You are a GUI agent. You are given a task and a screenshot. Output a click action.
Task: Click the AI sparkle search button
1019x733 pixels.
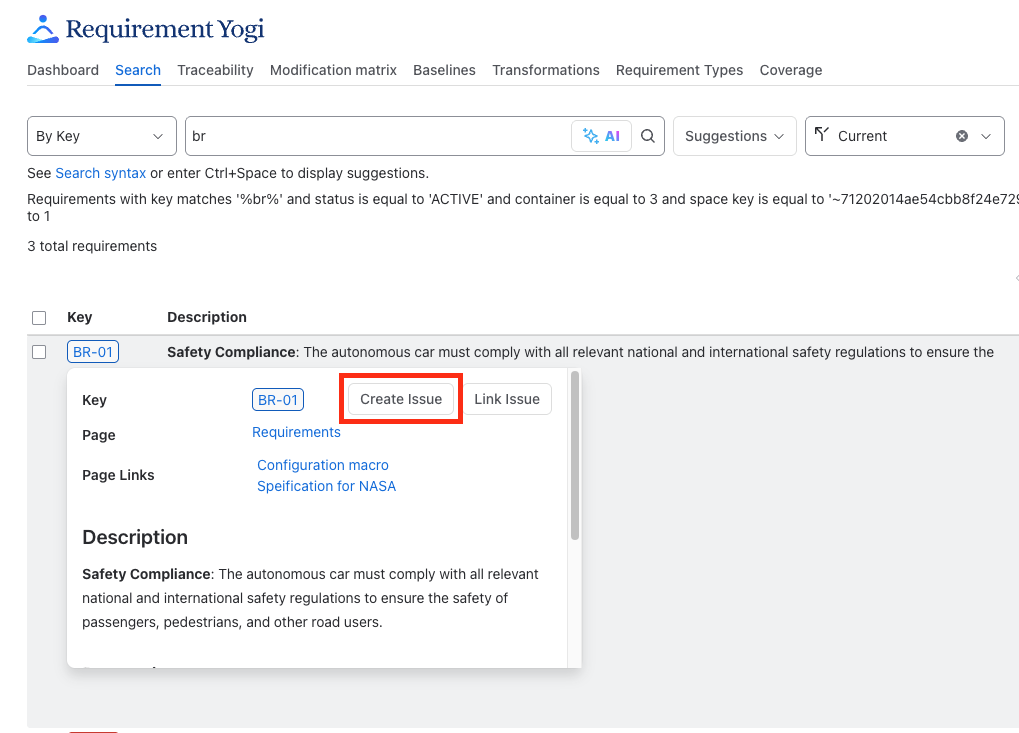coord(601,136)
